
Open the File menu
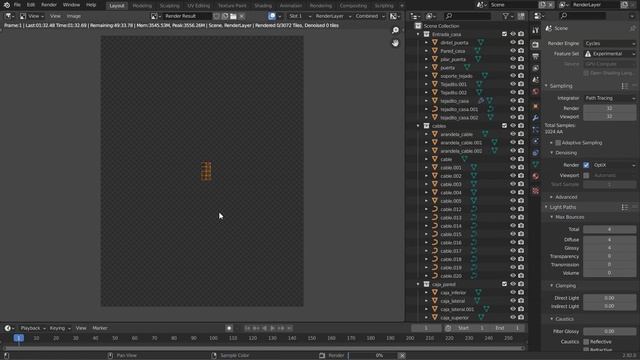pyautogui.click(x=17, y=5)
